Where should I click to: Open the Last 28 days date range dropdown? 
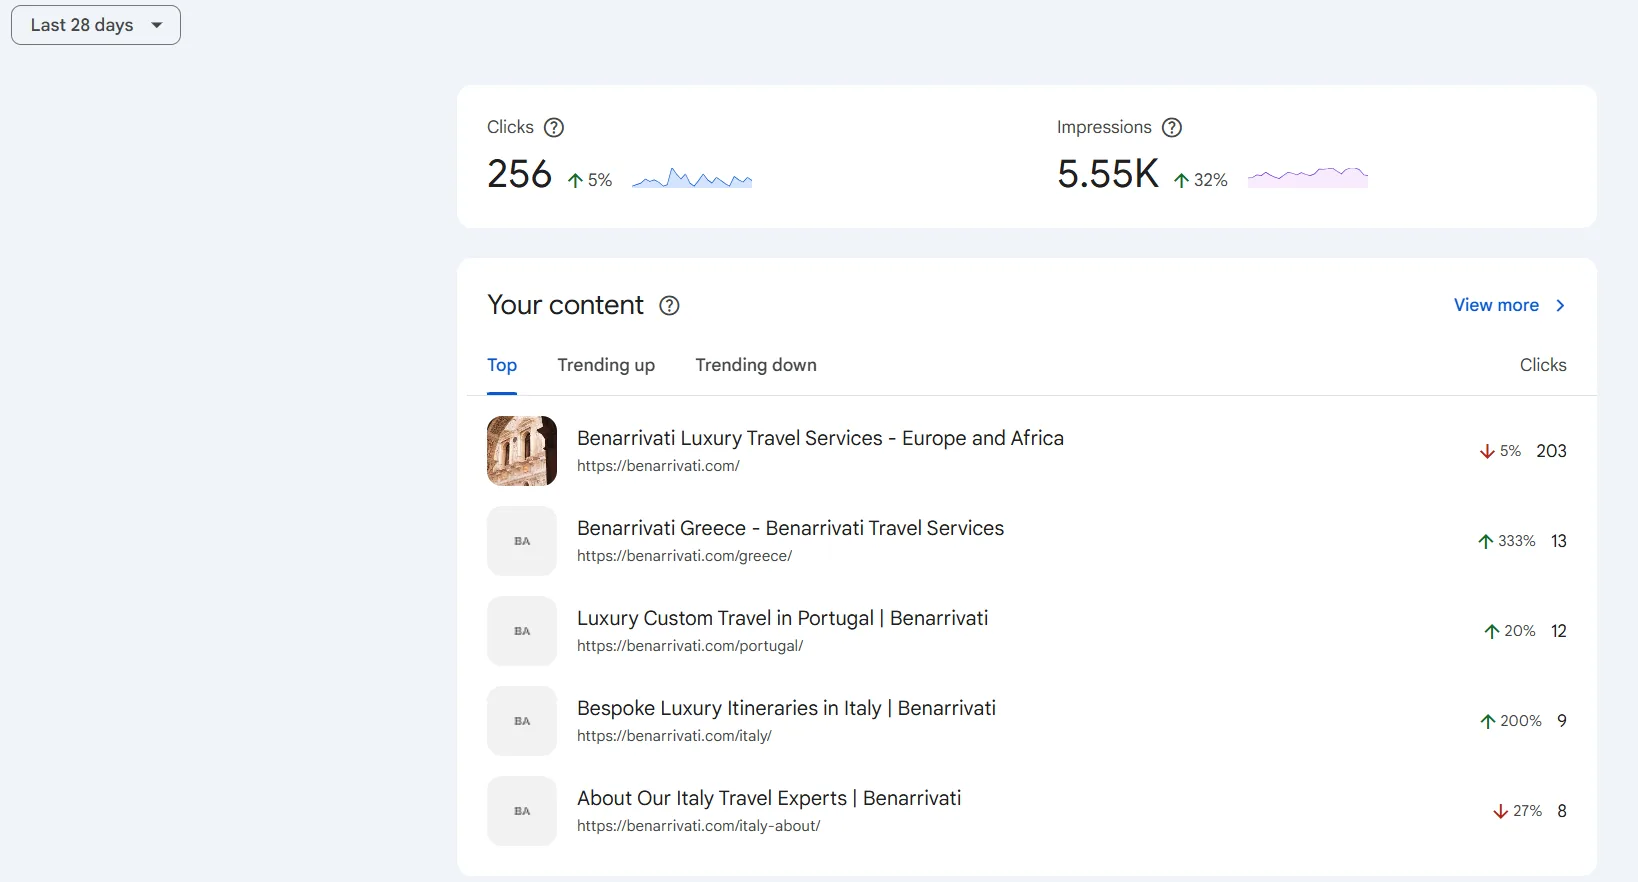[96, 25]
